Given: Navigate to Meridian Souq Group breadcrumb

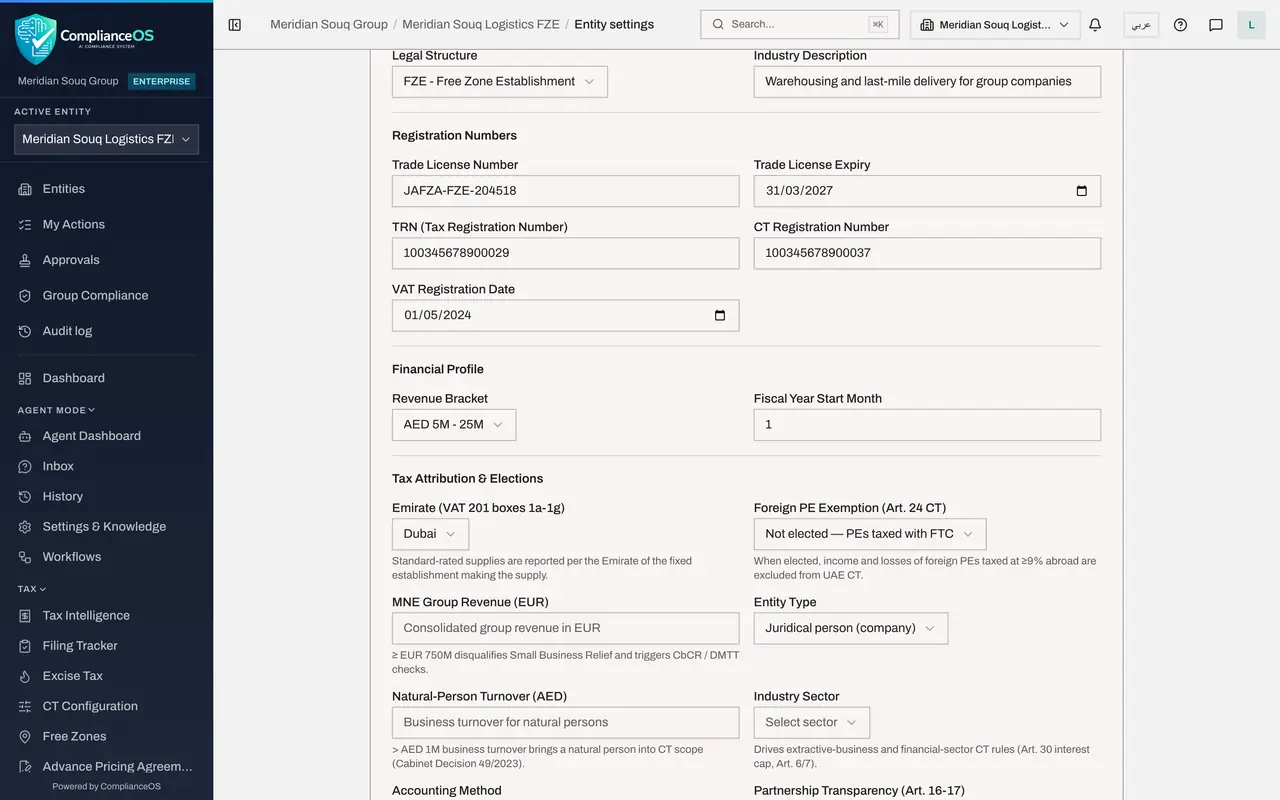Looking at the screenshot, I should coord(329,24).
